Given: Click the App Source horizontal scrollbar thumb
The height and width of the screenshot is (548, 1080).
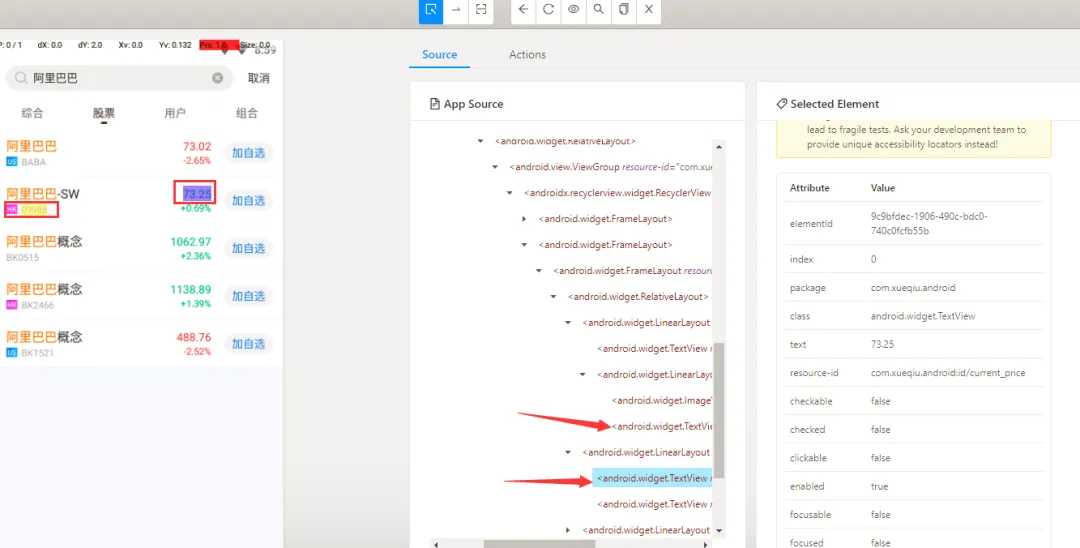Looking at the screenshot, I should pyautogui.click(x=539, y=544).
